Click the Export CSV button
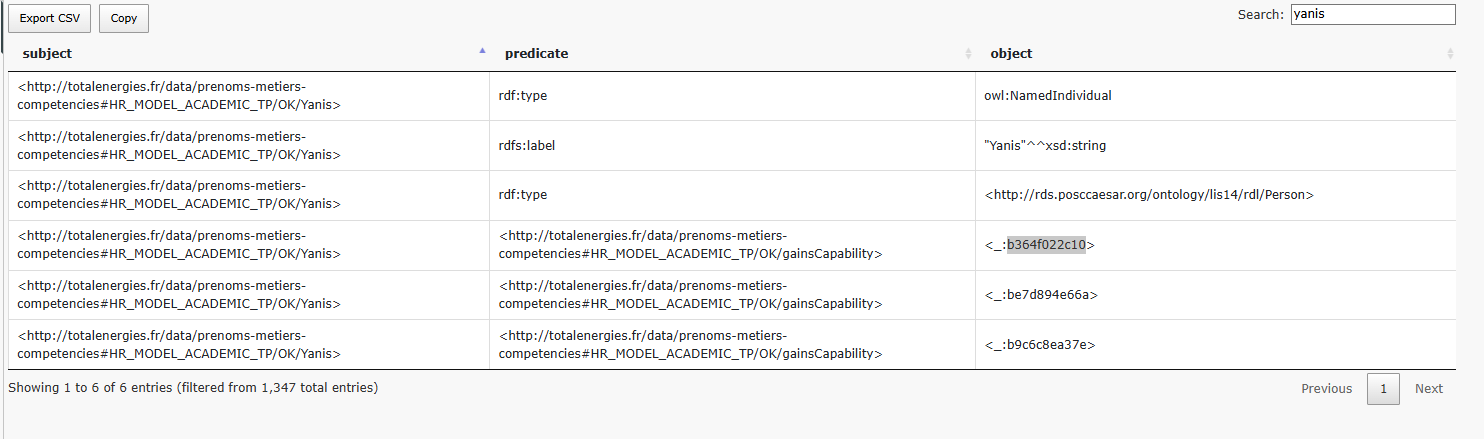Image resolution: width=1484 pixels, height=439 pixels. (x=50, y=18)
